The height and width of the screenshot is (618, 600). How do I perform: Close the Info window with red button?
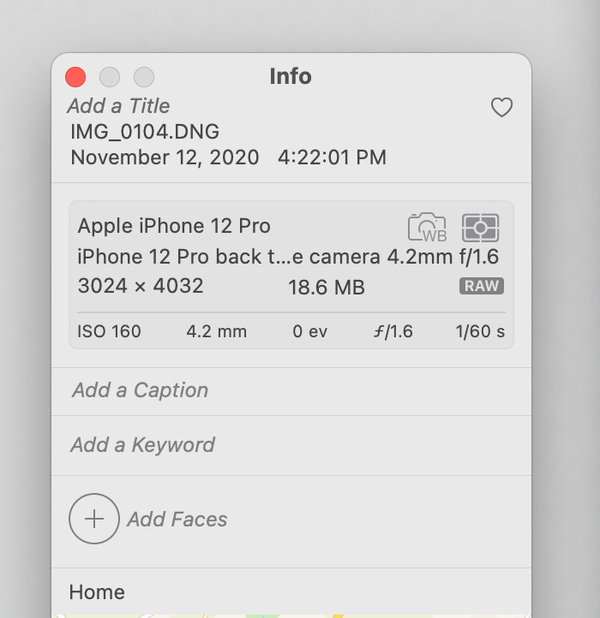(75, 77)
